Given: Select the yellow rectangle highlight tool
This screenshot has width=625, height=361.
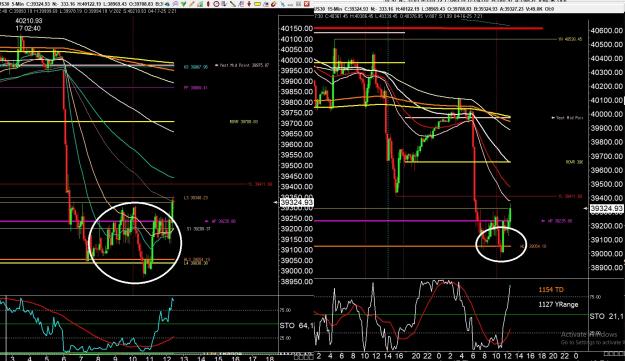Looking at the screenshot, I should point(257,4).
